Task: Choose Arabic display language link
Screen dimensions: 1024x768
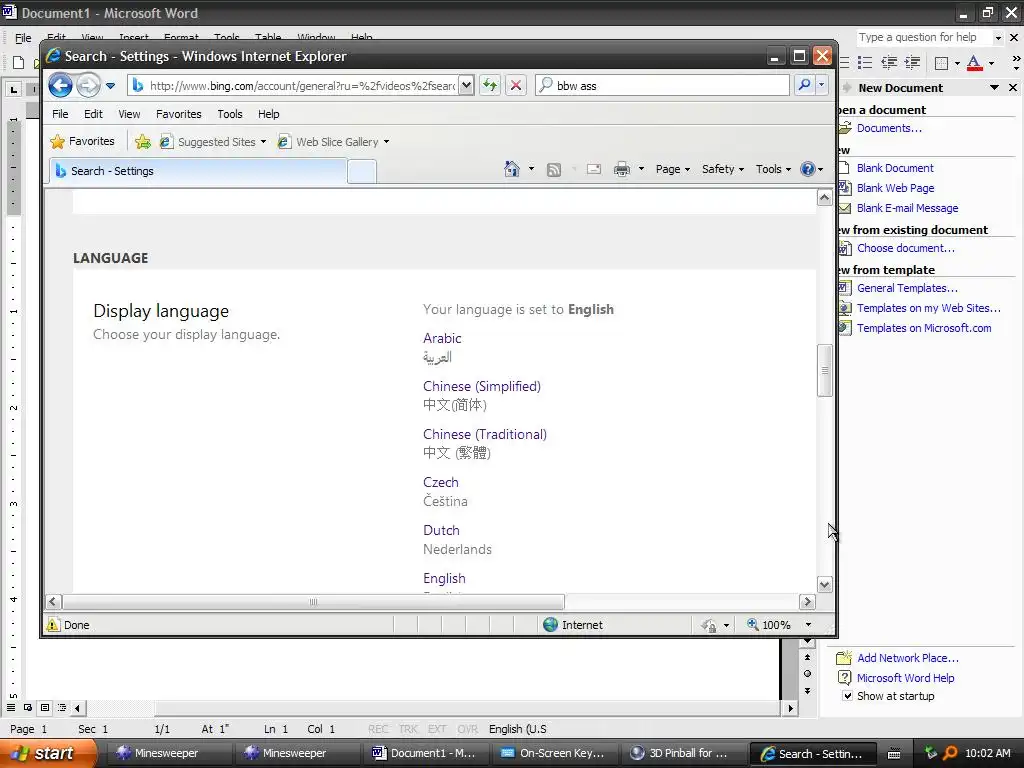Action: tap(442, 338)
